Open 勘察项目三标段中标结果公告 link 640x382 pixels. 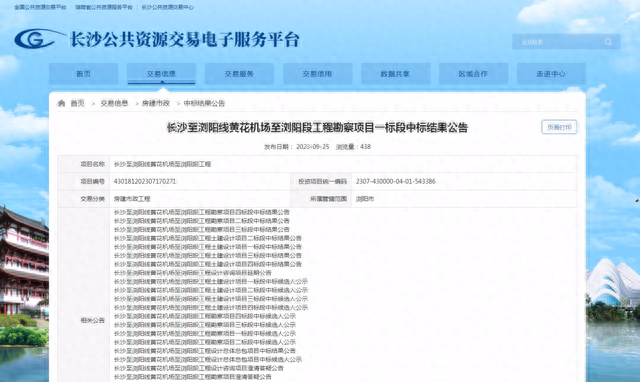tap(202, 229)
